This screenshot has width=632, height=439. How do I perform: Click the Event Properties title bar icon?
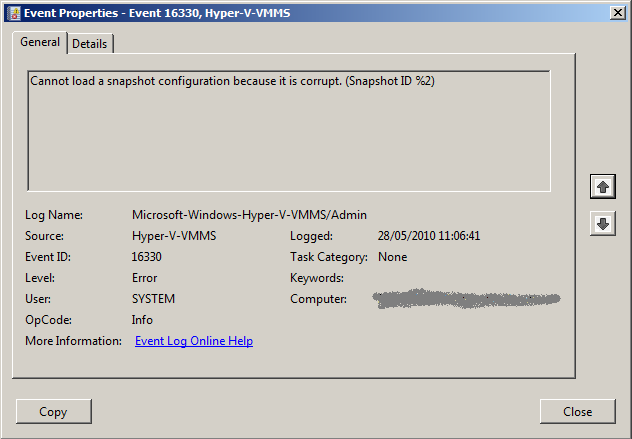point(13,13)
